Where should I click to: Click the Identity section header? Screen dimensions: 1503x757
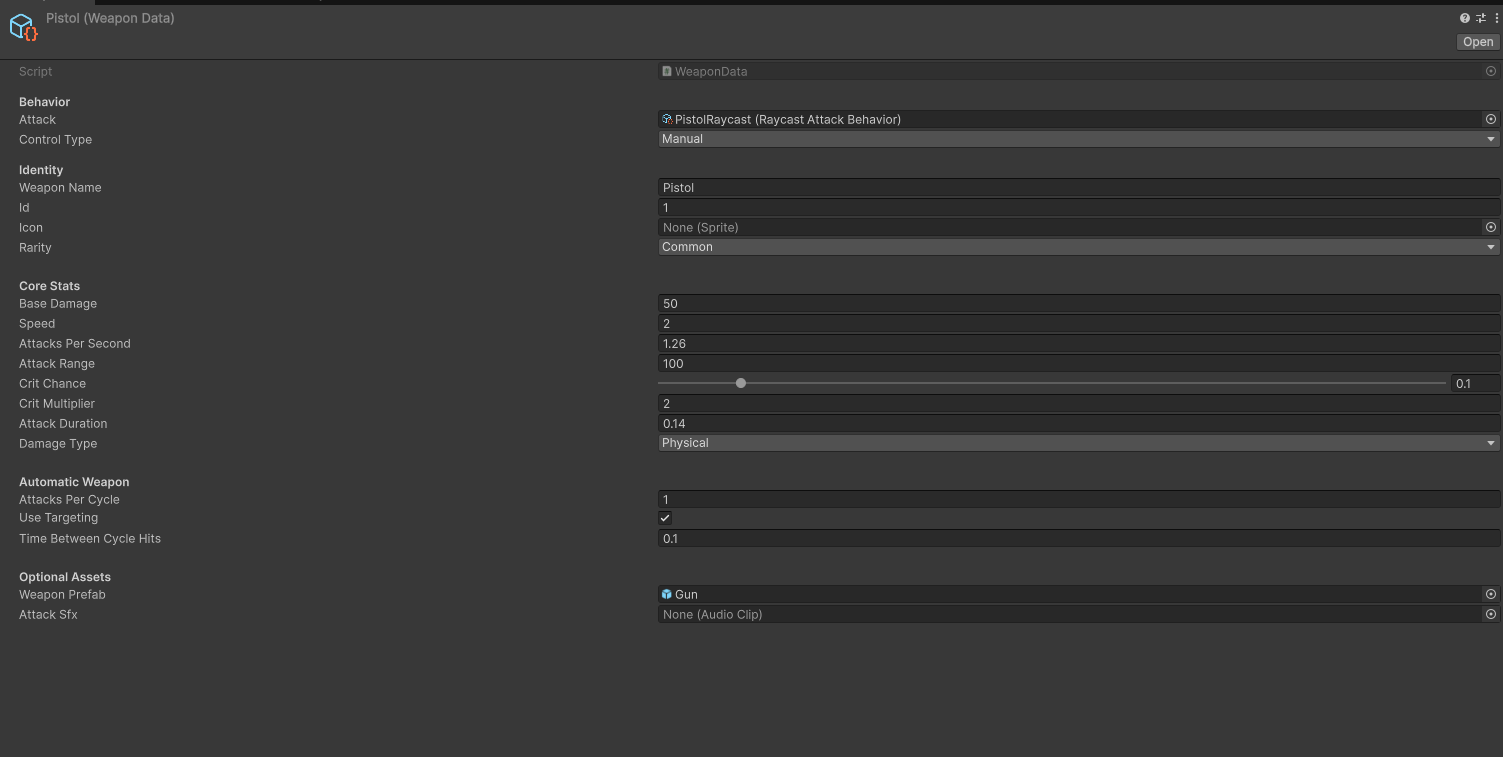point(41,169)
